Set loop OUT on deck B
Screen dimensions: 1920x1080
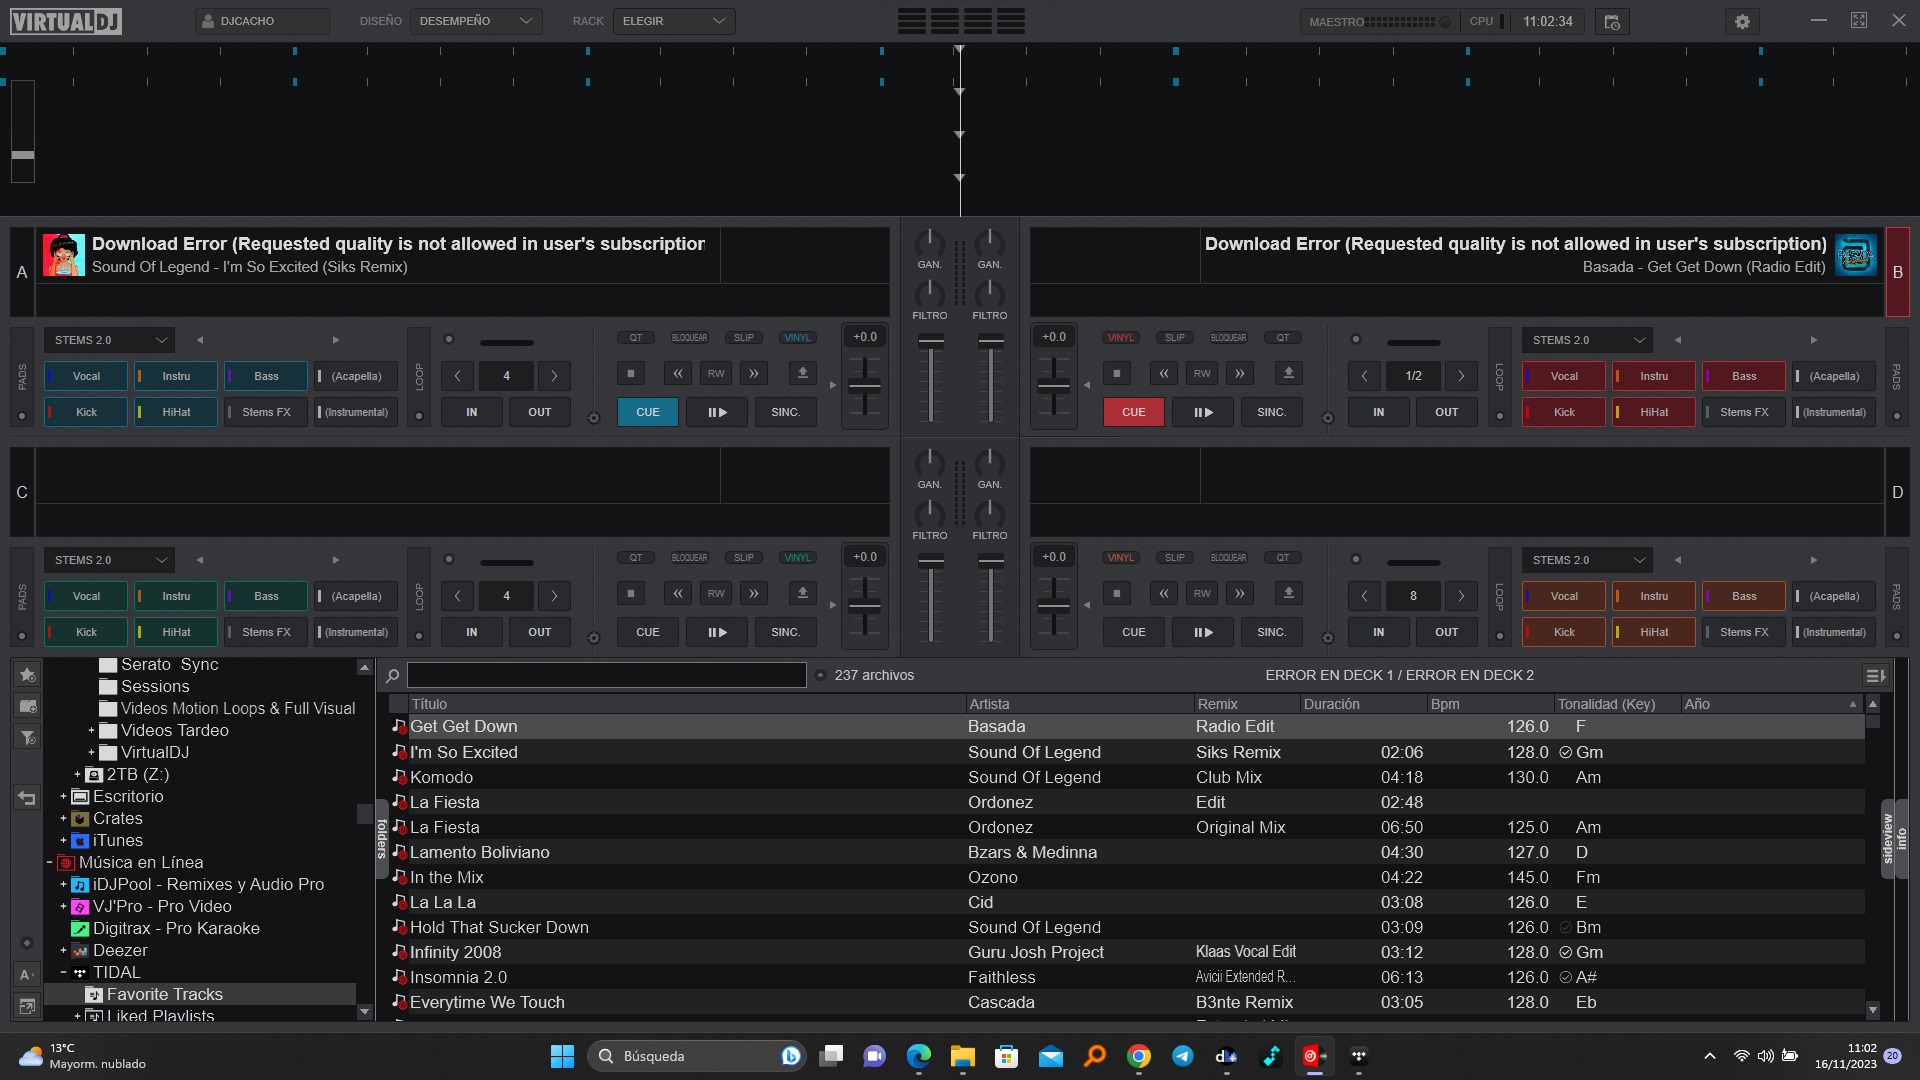point(1446,412)
